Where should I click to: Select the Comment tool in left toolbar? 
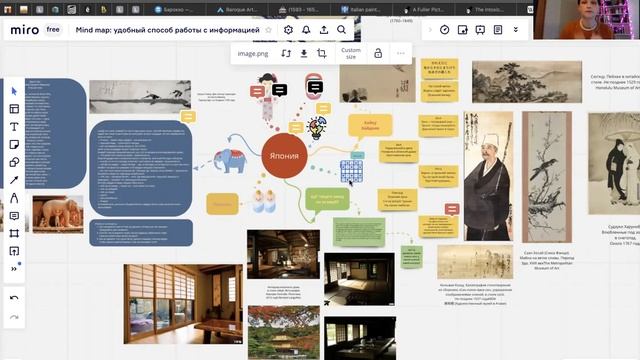[14, 216]
